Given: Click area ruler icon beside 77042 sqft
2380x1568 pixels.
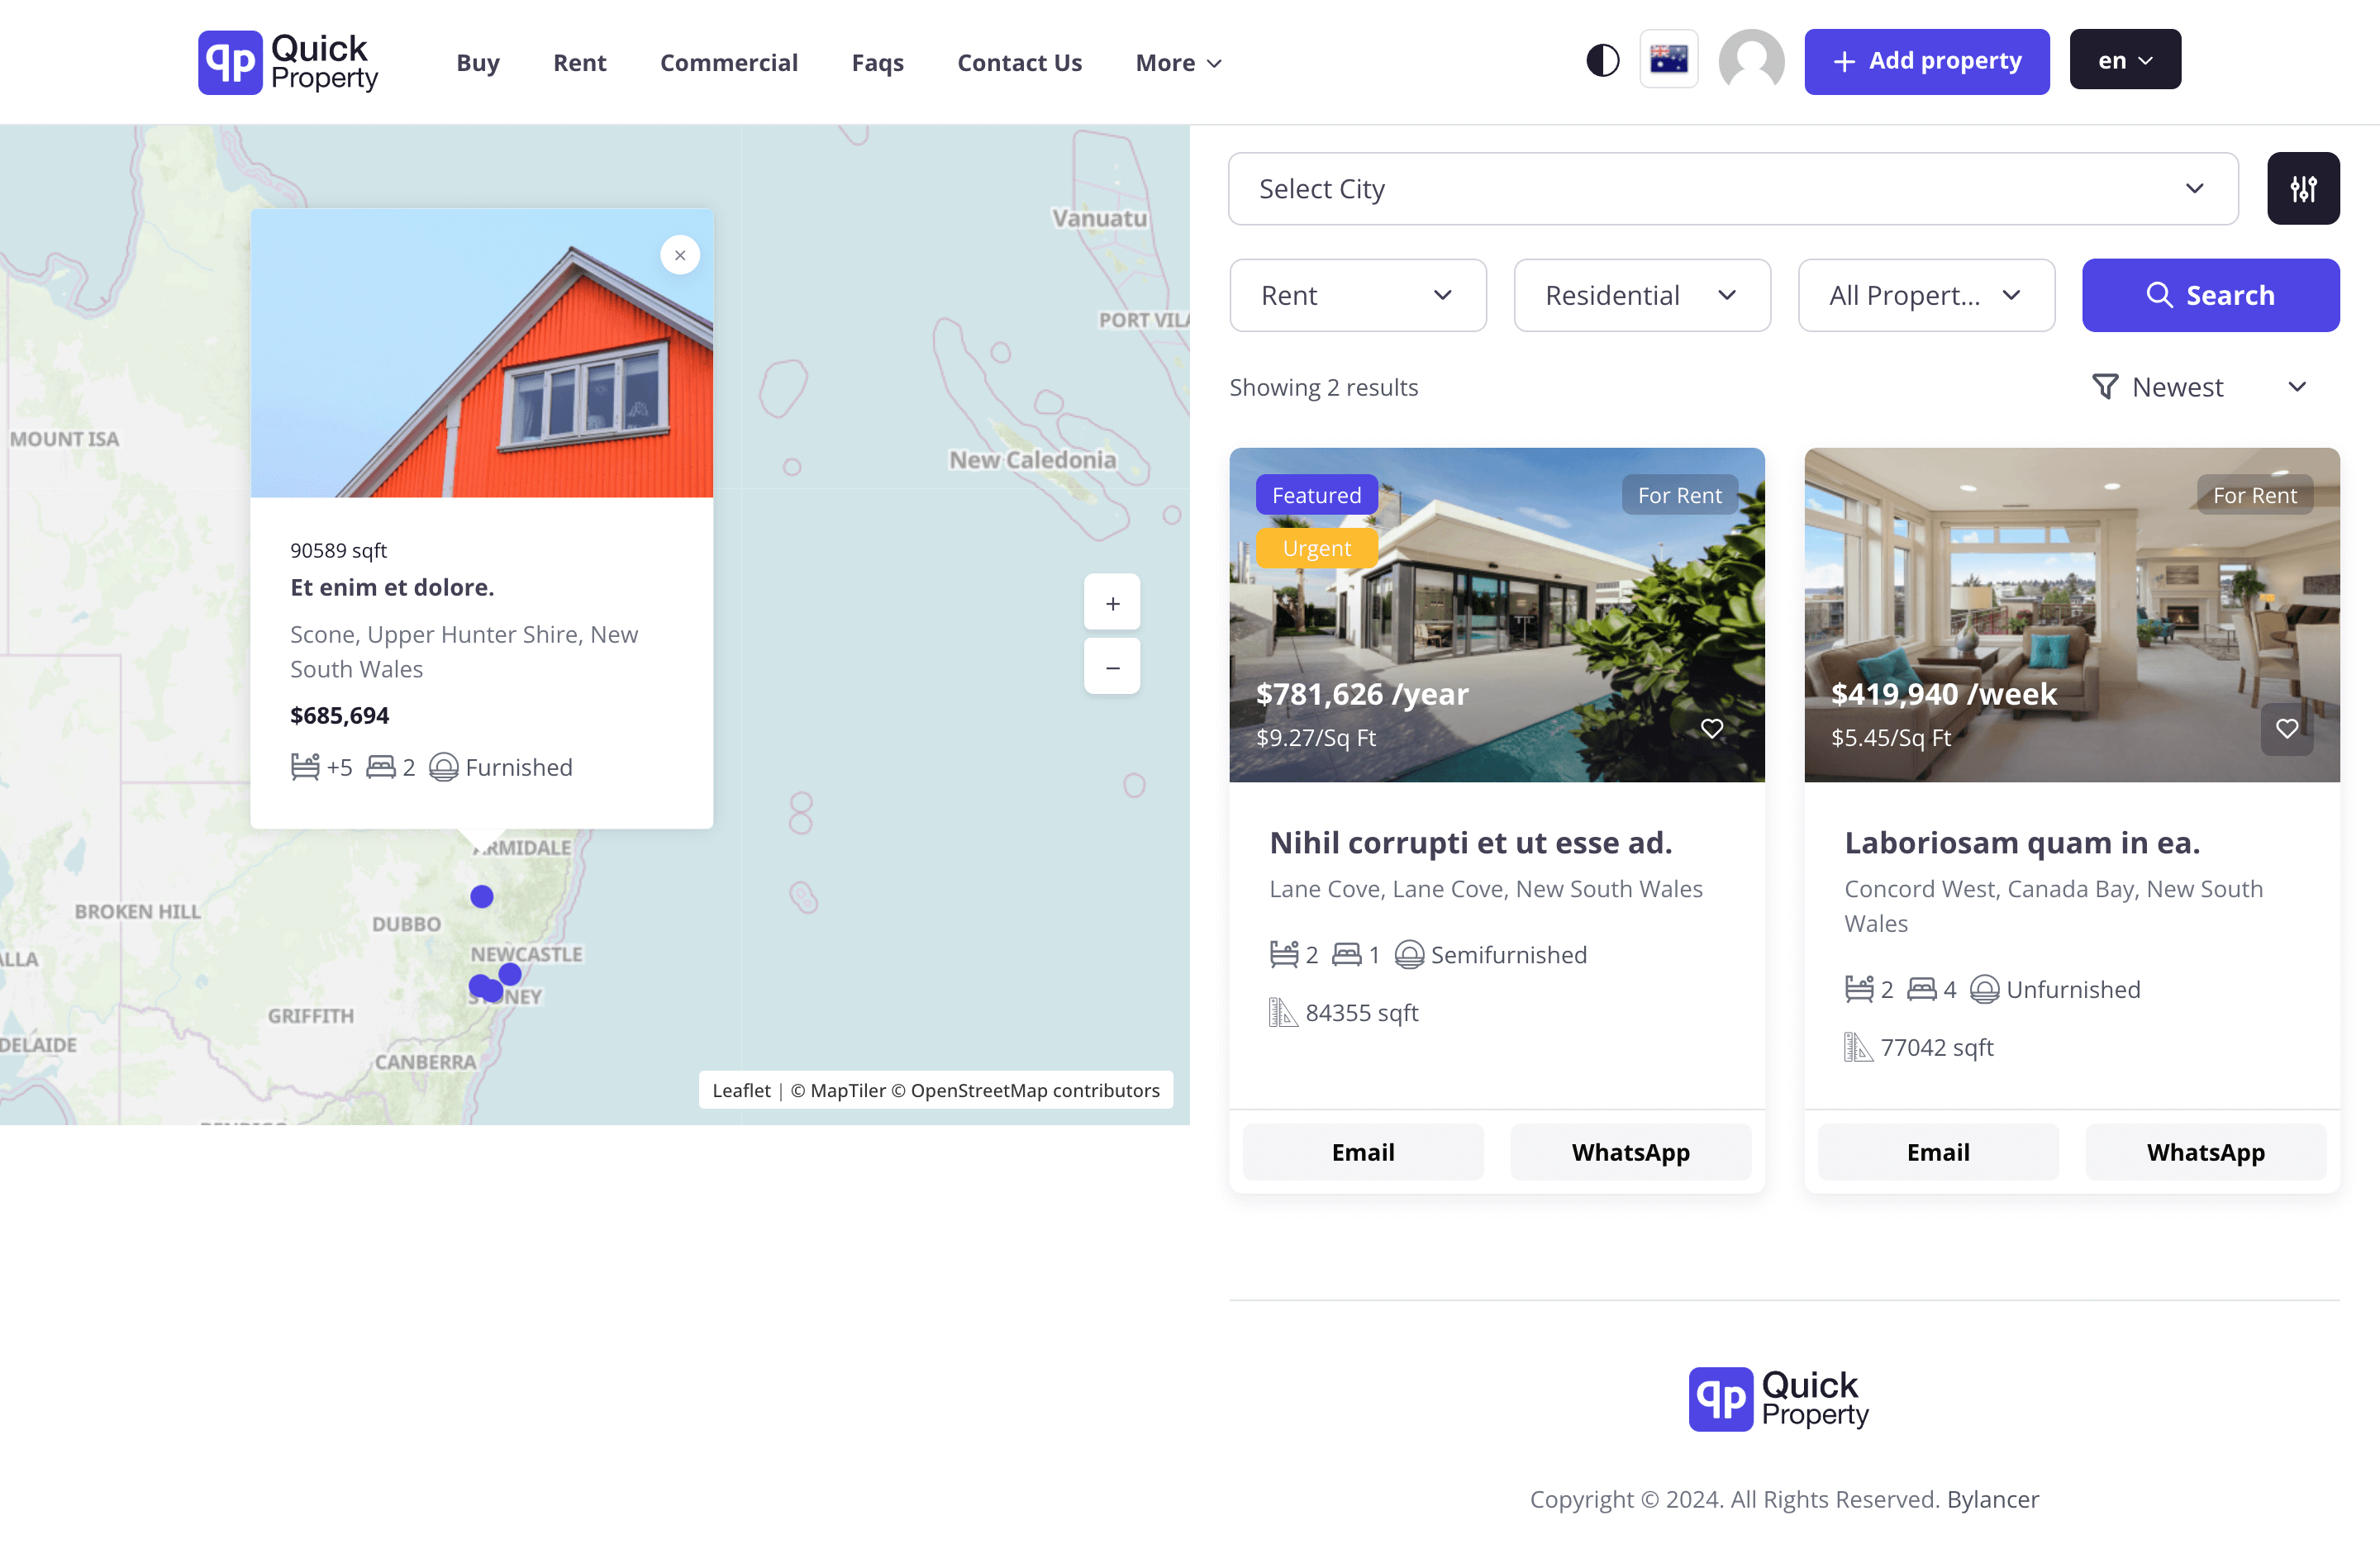Looking at the screenshot, I should [x=1859, y=1047].
